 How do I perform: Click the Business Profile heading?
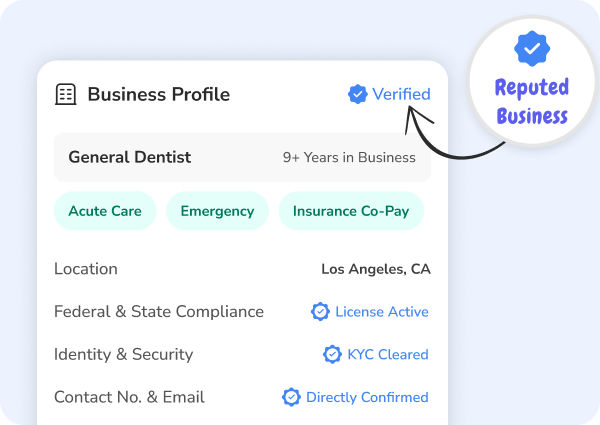[158, 95]
